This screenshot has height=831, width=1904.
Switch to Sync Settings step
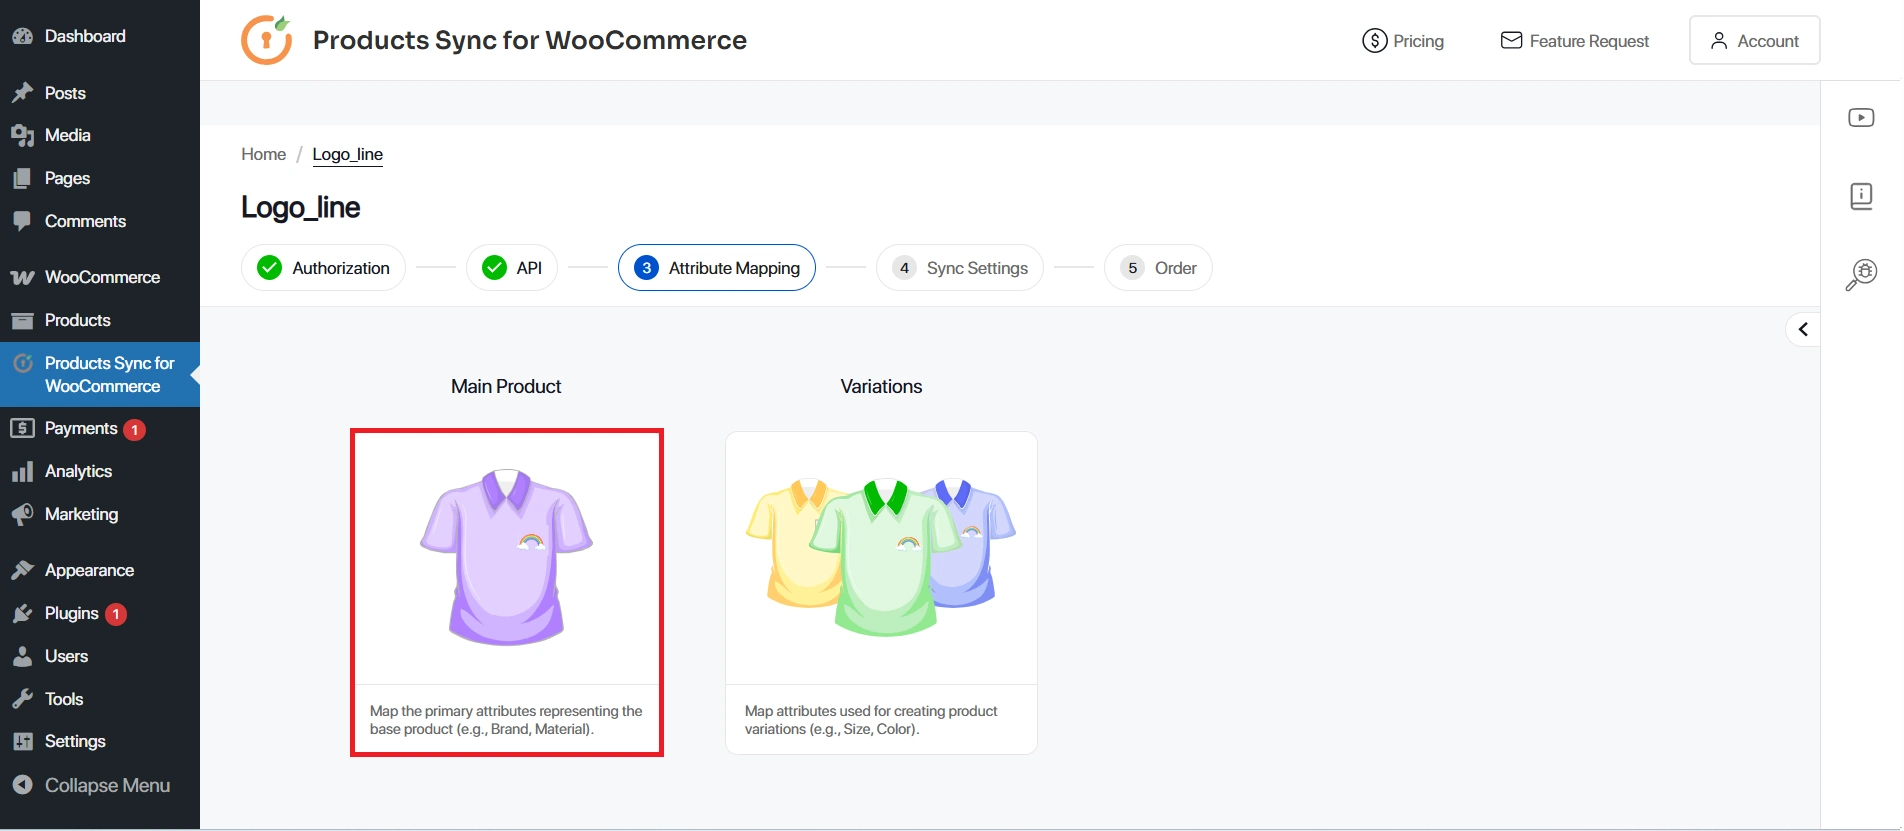pyautogui.click(x=960, y=268)
